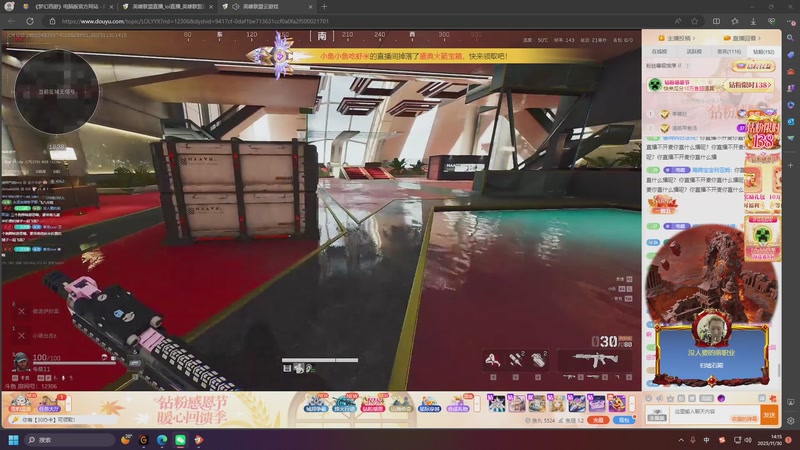The width and height of the screenshot is (800, 450).
Task: Open browser downloads icon in toolbar
Action: (753, 21)
